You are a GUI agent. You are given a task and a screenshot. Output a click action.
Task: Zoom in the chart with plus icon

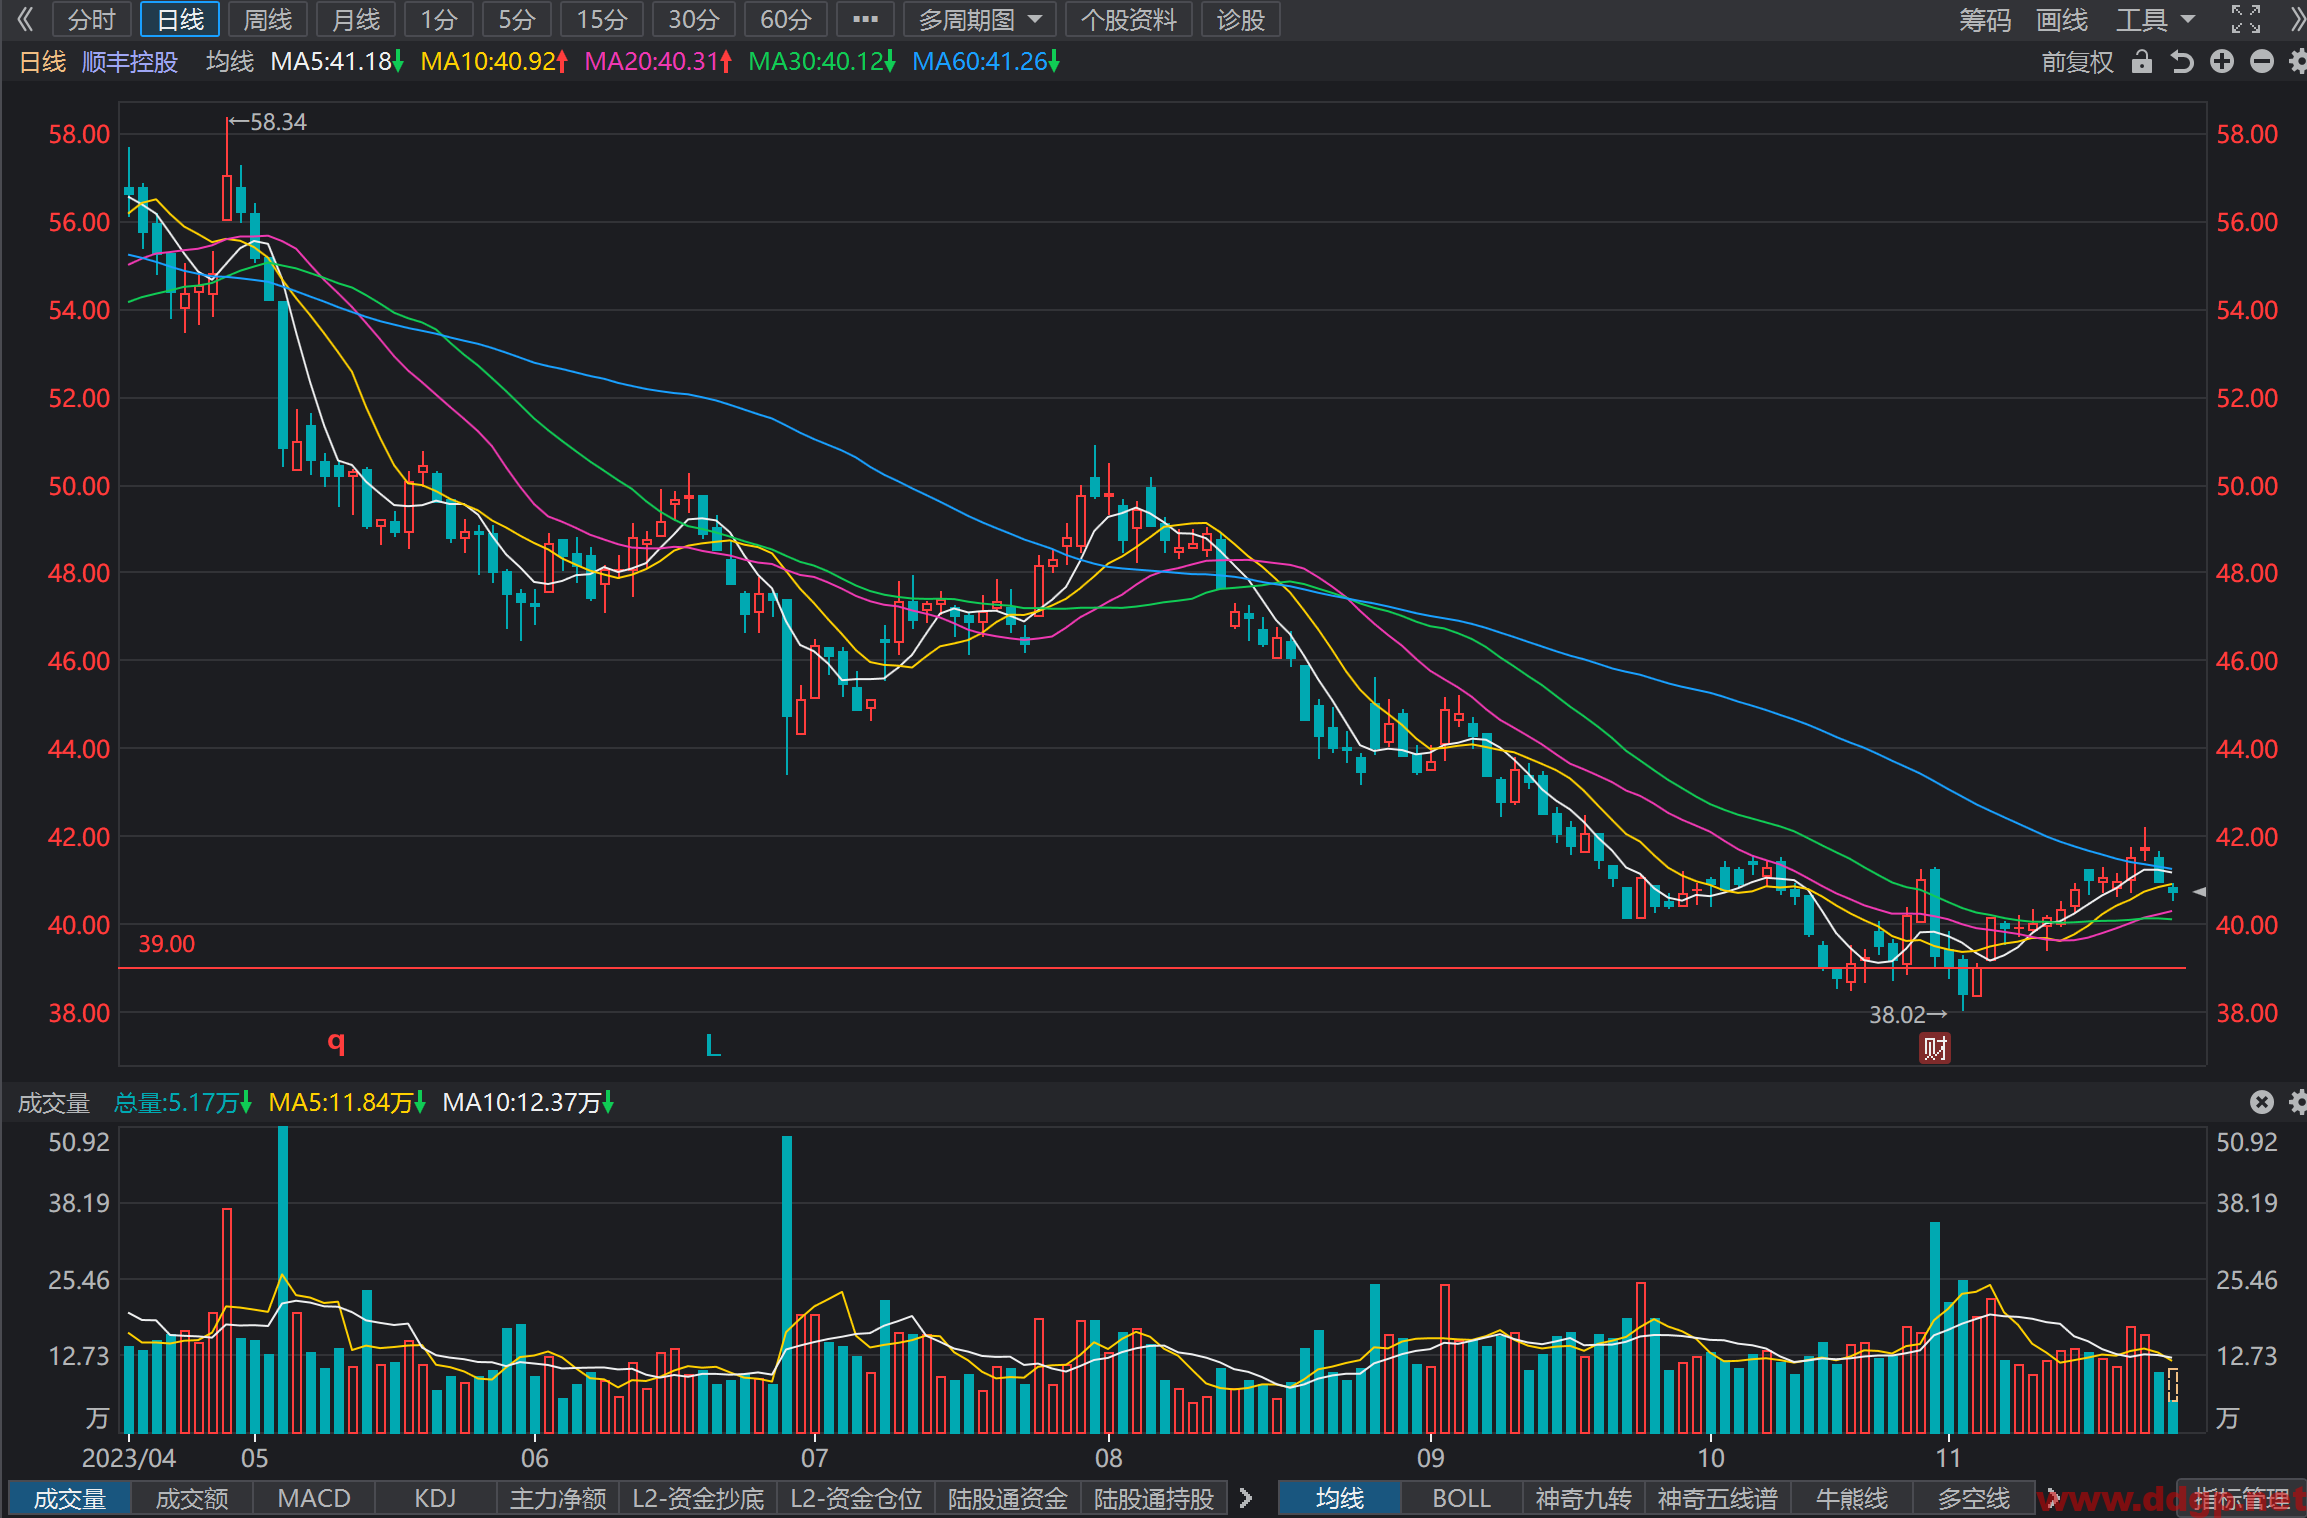pyautogui.click(x=2222, y=62)
